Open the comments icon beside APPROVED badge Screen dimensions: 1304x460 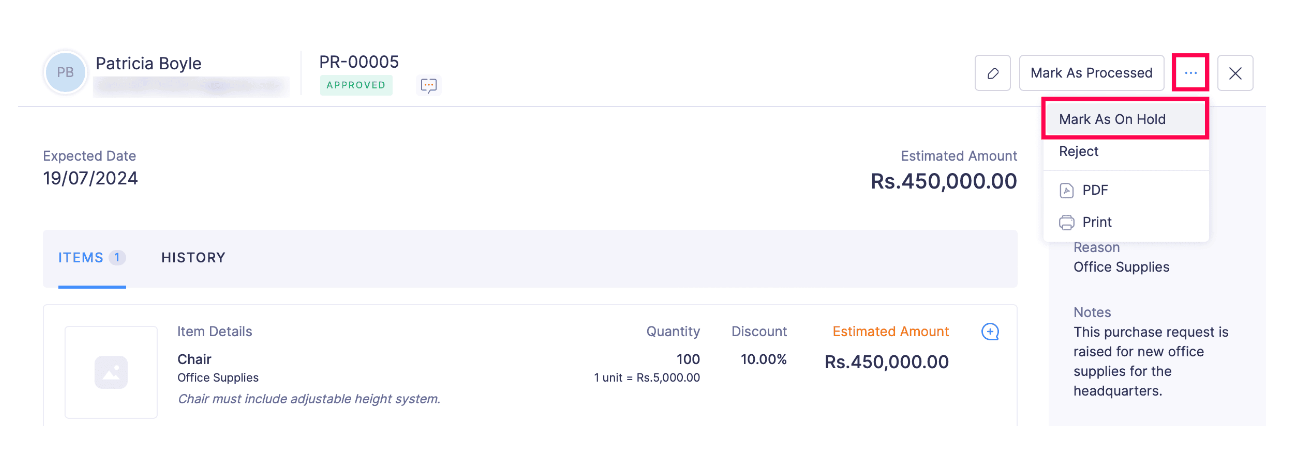click(429, 86)
